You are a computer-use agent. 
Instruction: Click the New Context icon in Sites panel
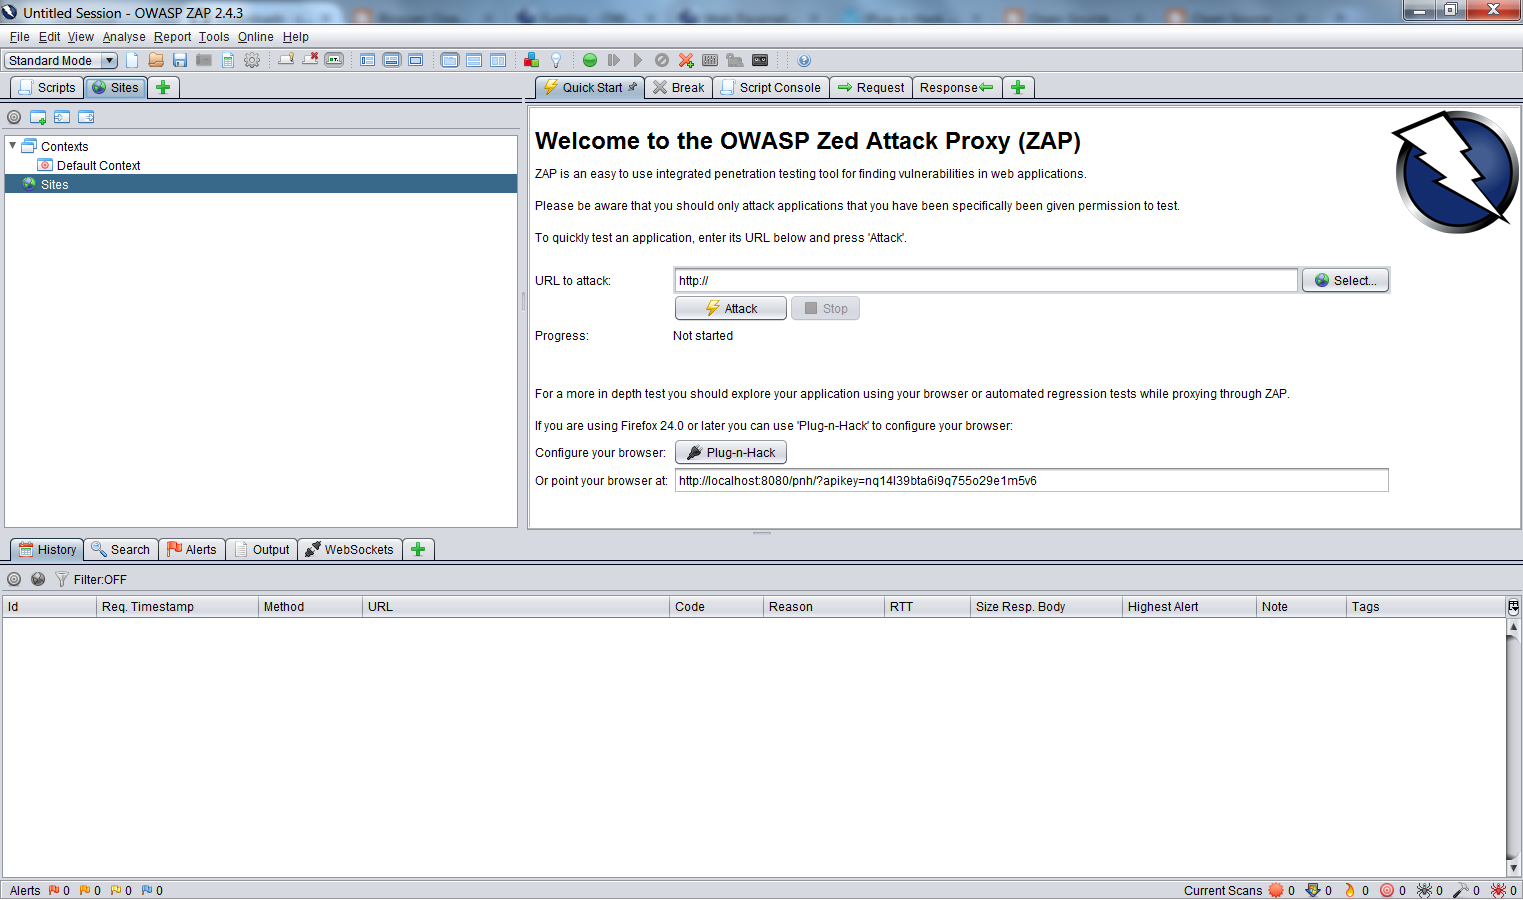[x=38, y=117]
